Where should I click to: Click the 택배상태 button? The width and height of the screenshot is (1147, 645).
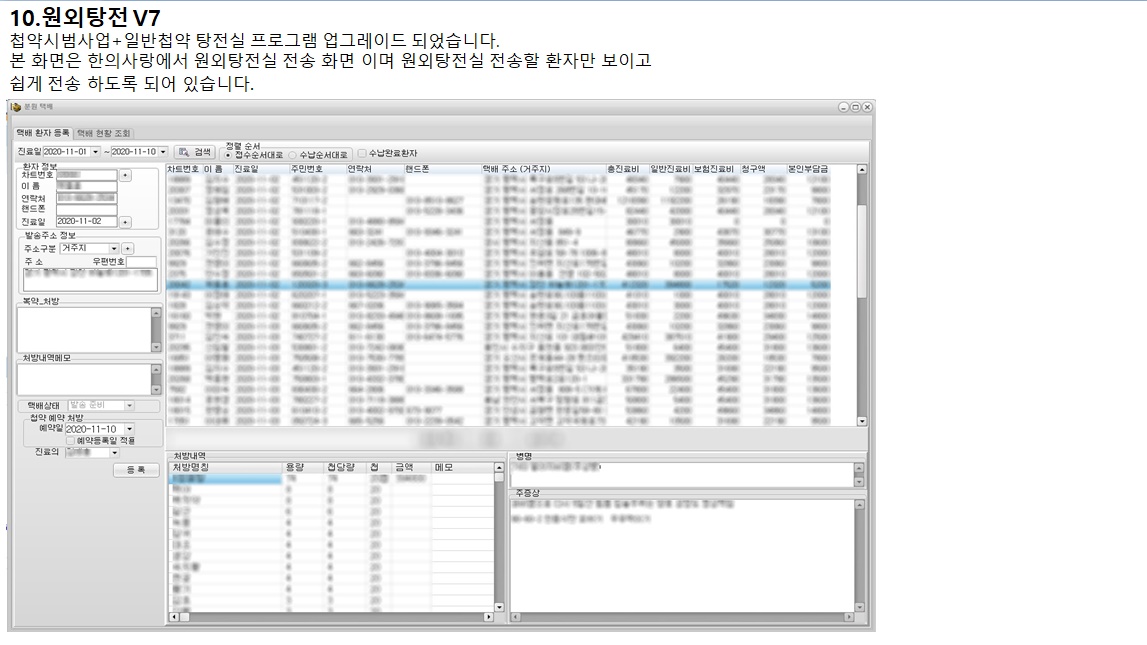[x=41, y=405]
